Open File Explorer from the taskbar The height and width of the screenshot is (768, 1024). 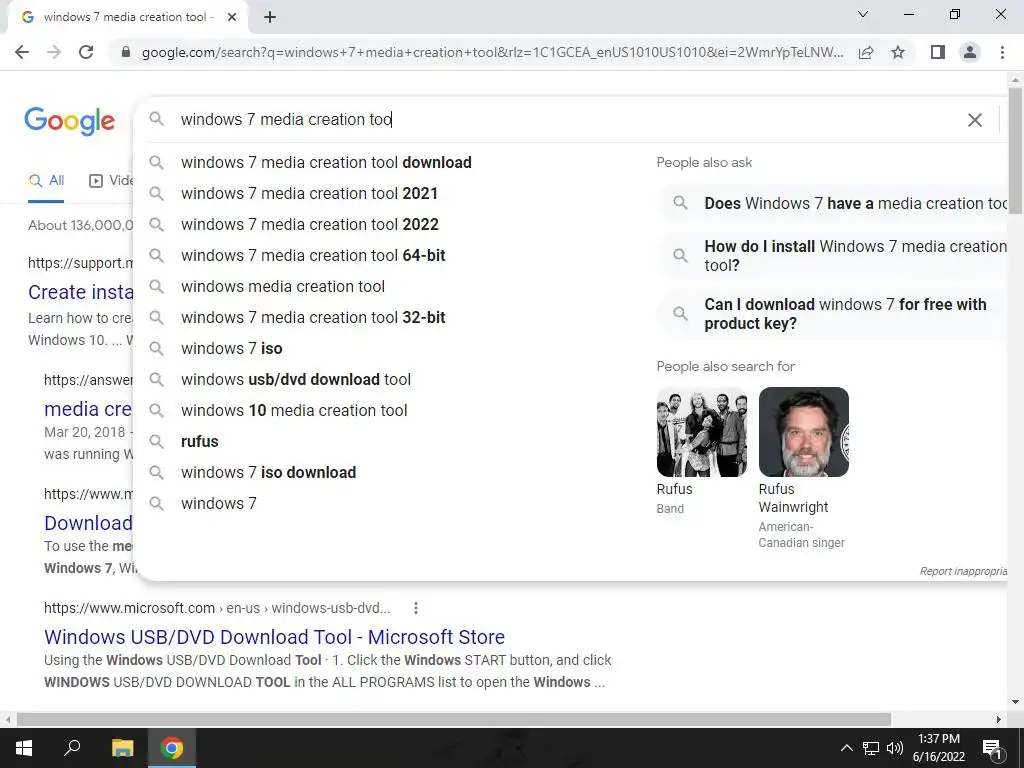point(122,748)
